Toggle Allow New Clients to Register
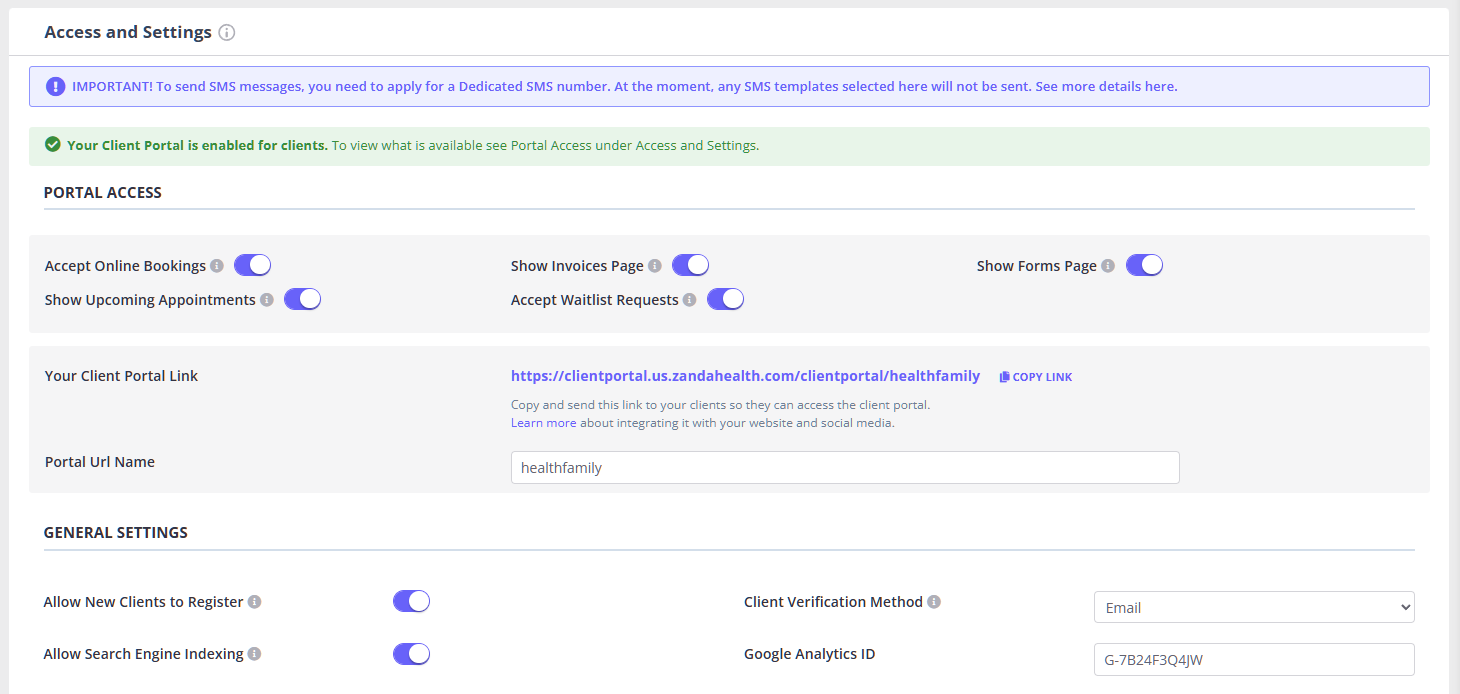 click(411, 601)
